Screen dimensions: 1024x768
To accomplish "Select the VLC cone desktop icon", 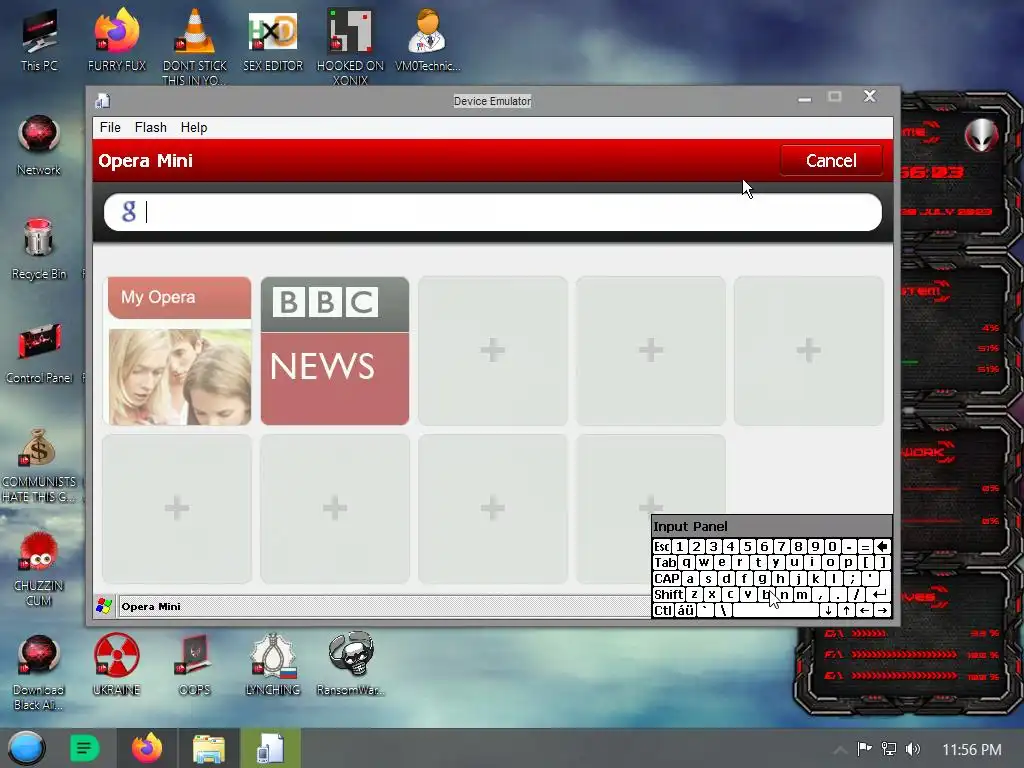I will point(195,46).
